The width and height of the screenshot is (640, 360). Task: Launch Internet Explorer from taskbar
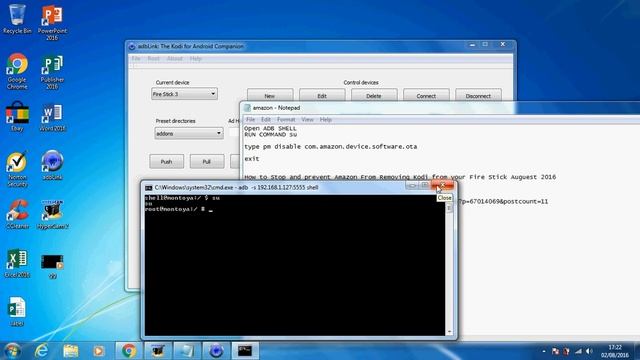(42, 351)
